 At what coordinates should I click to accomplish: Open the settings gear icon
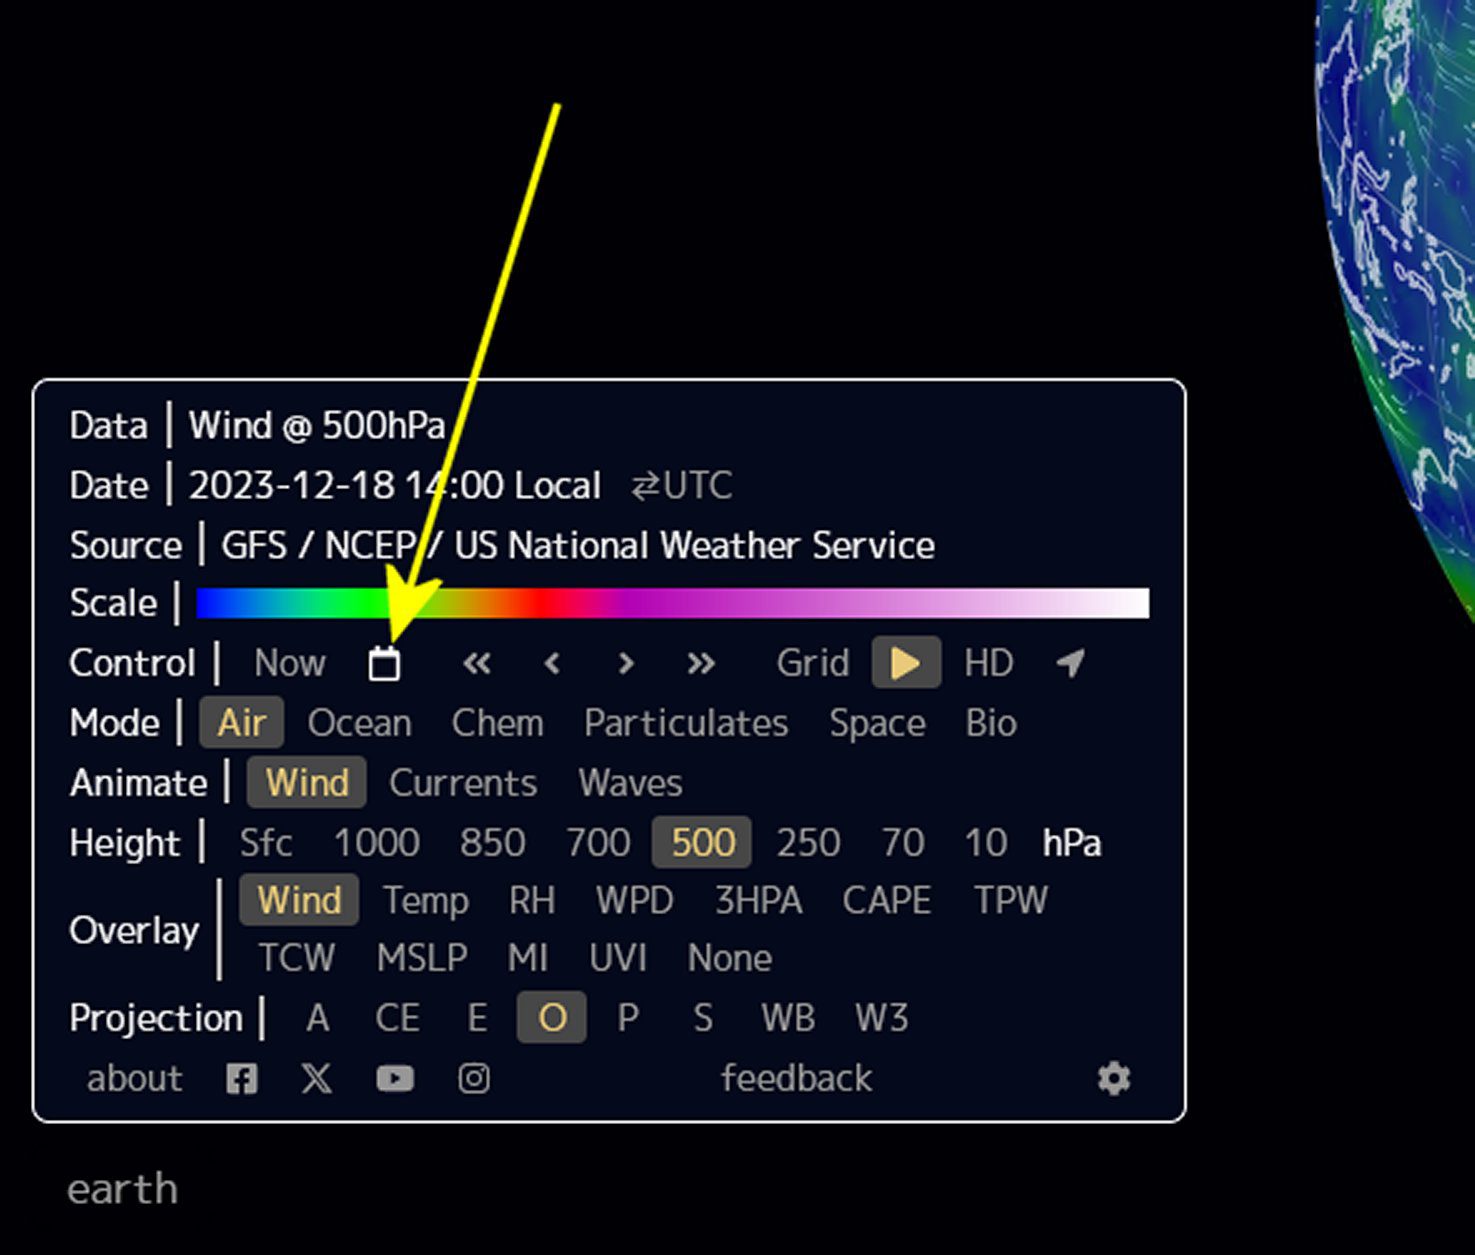[1113, 1078]
